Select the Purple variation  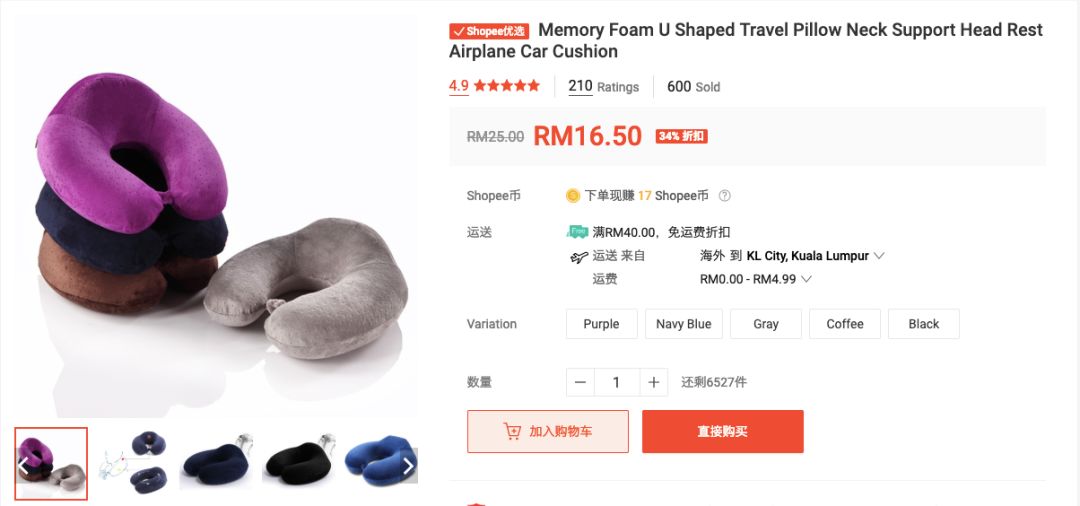pos(601,324)
